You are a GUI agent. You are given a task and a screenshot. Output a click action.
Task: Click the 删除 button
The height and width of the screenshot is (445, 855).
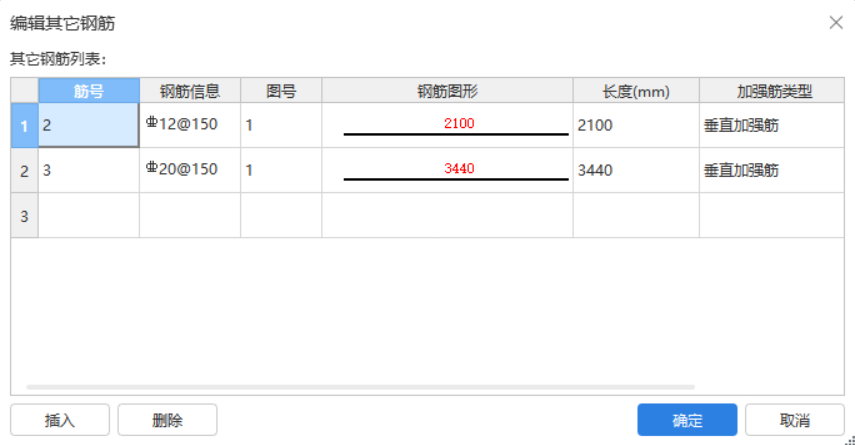[167, 420]
